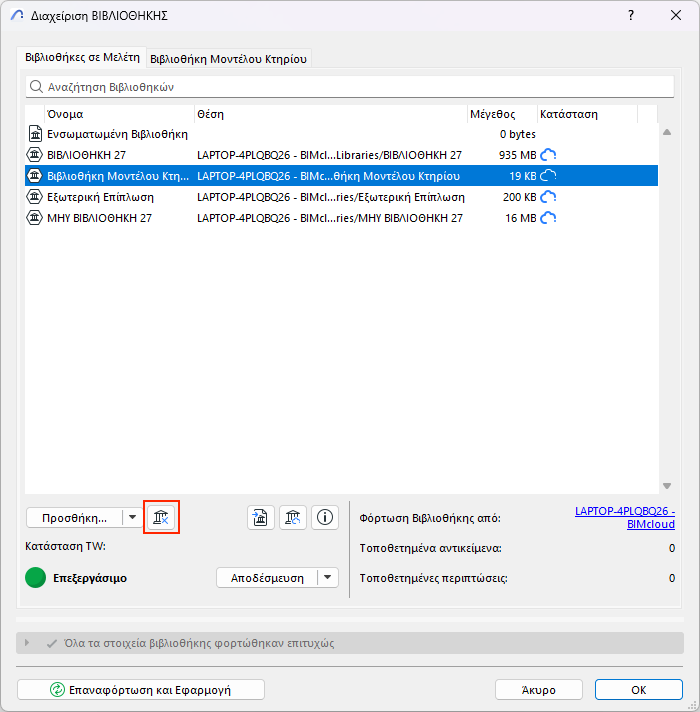This screenshot has width=700, height=712.
Task: Click the list scroll down arrow
Action: [x=667, y=486]
